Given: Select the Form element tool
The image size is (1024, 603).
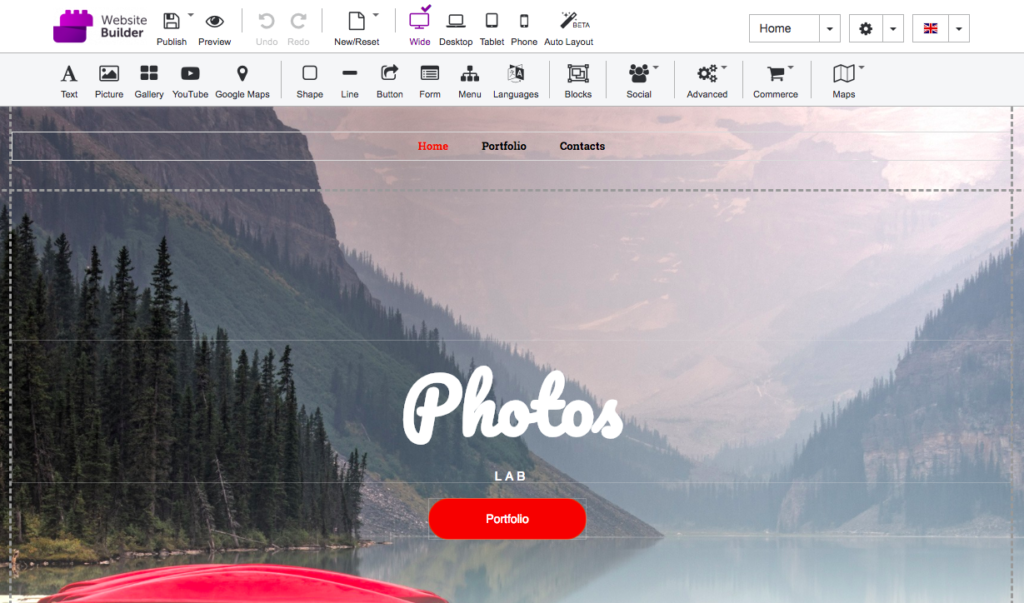Looking at the screenshot, I should coord(430,81).
